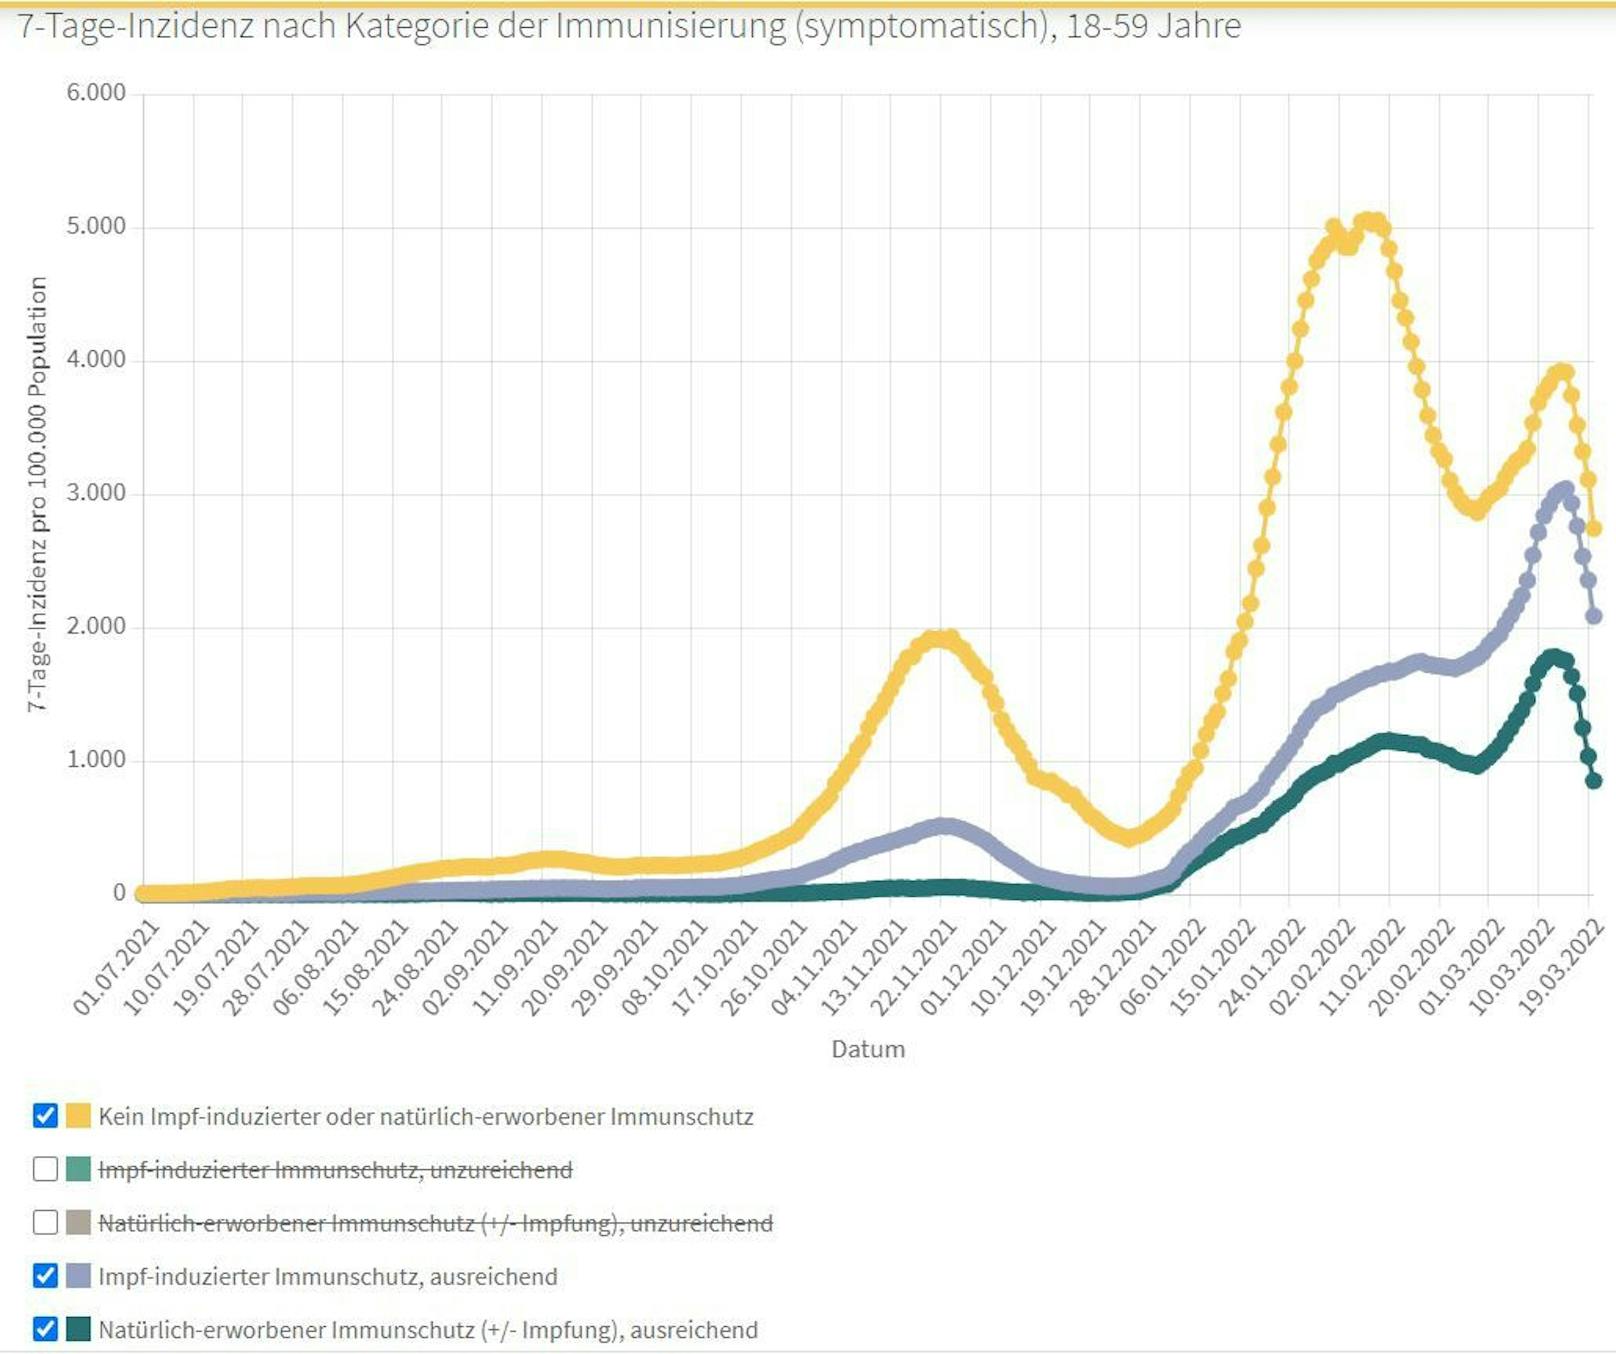Click the x-axis date '24.08.2021'
Image resolution: width=1616 pixels, height=1354 pixels.
(415, 967)
